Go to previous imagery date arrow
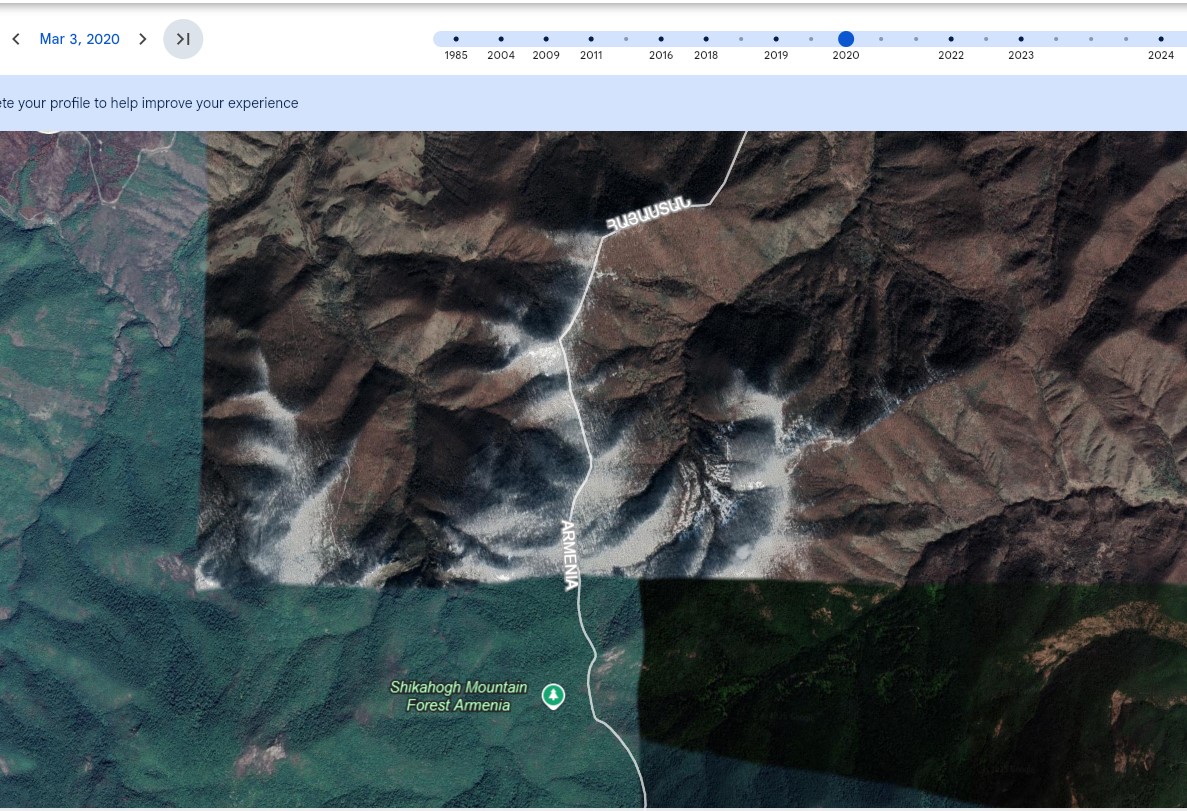 [16, 39]
